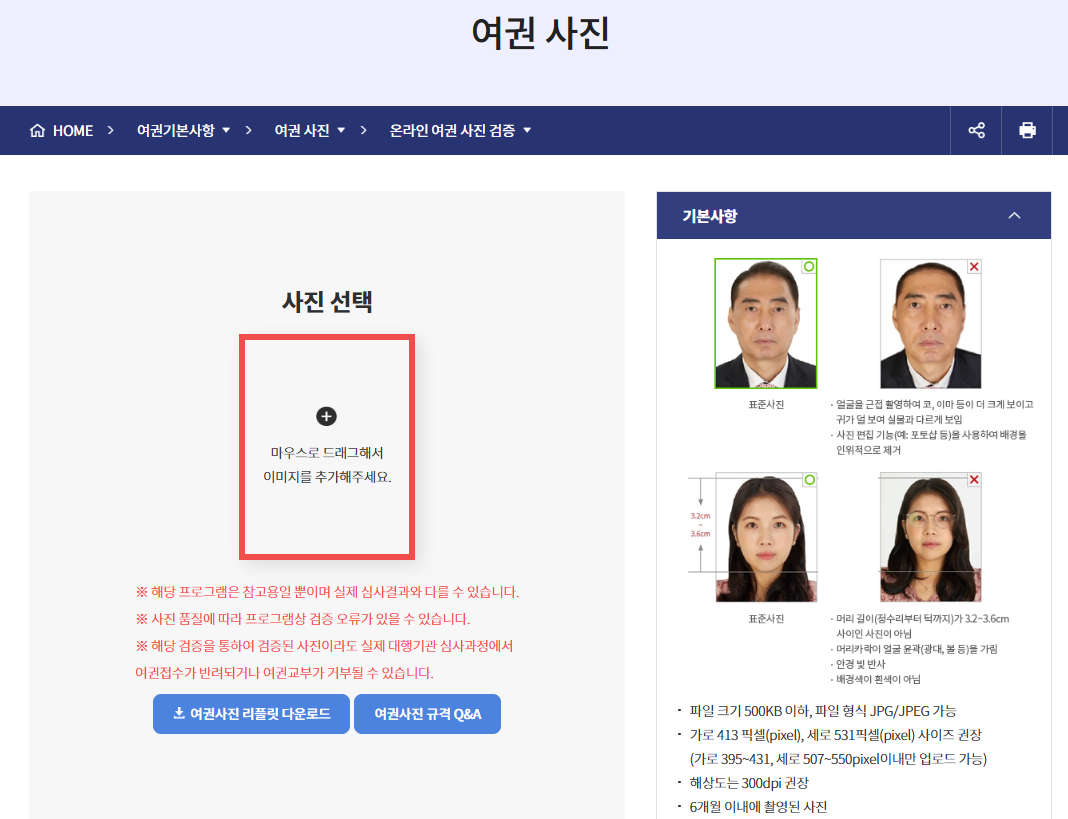
Task: Click 표준사진 caption under male photo
Action: 766,405
